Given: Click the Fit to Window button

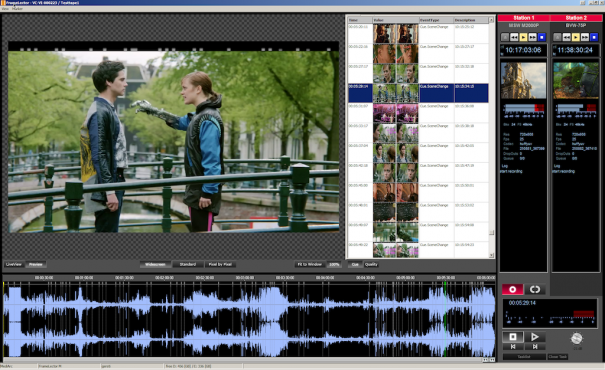Looking at the screenshot, I should (x=309, y=264).
